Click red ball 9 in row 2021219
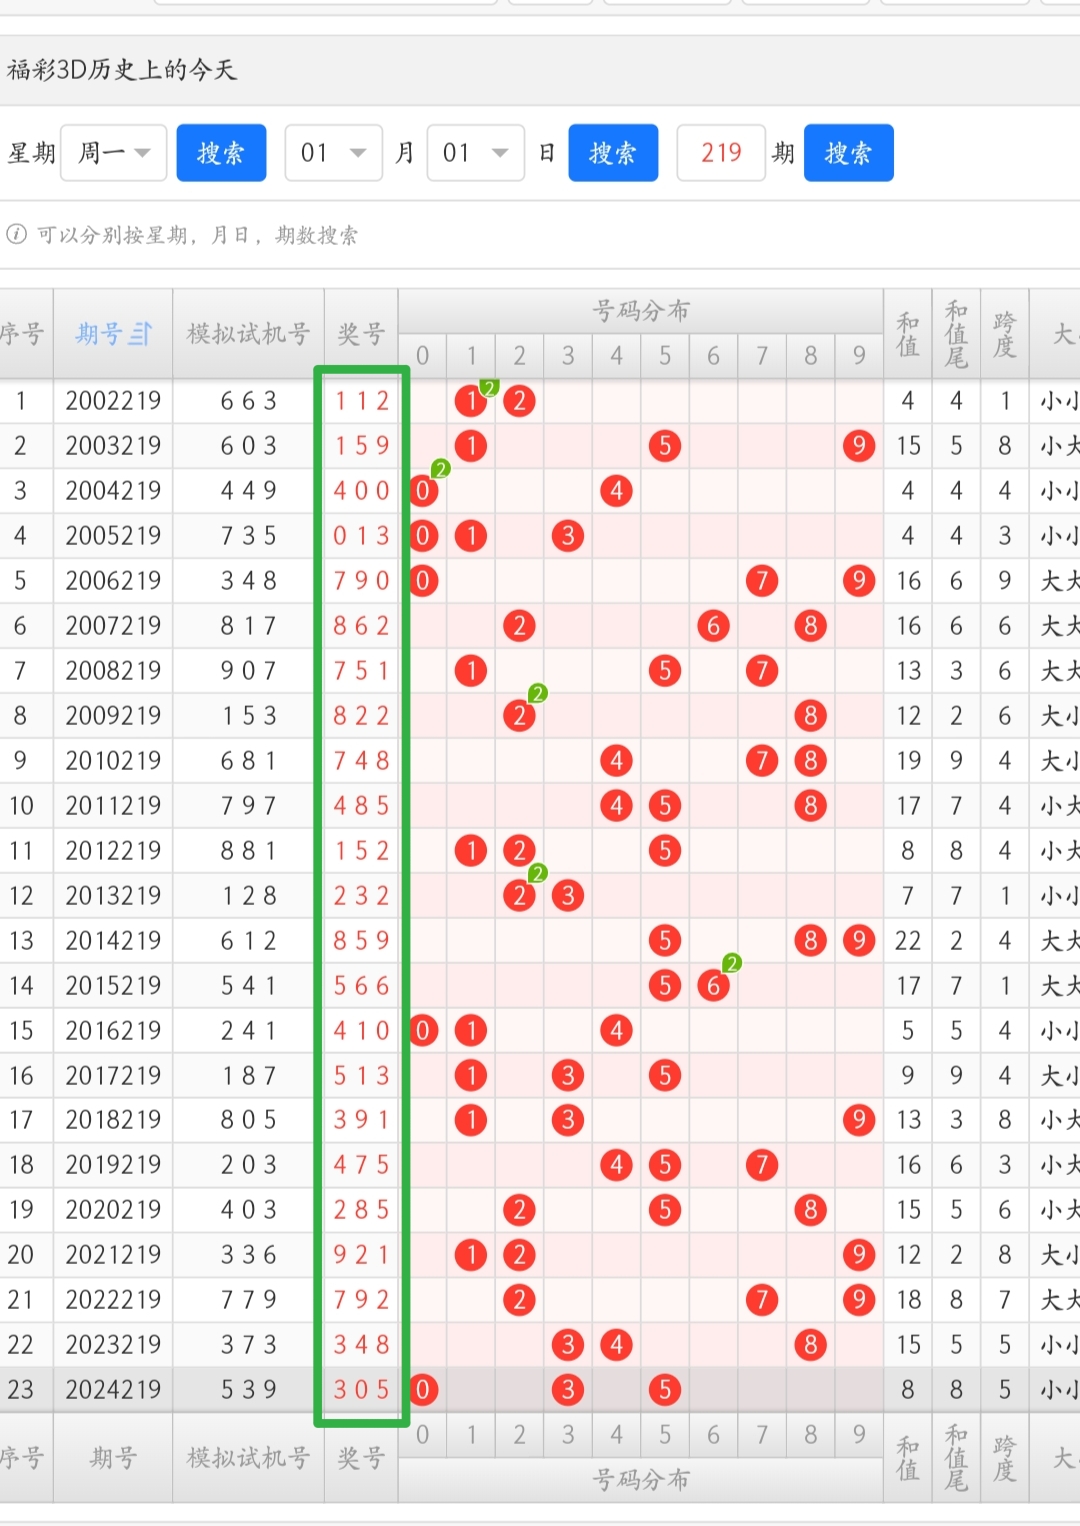1080x1526 pixels. 859,1255
